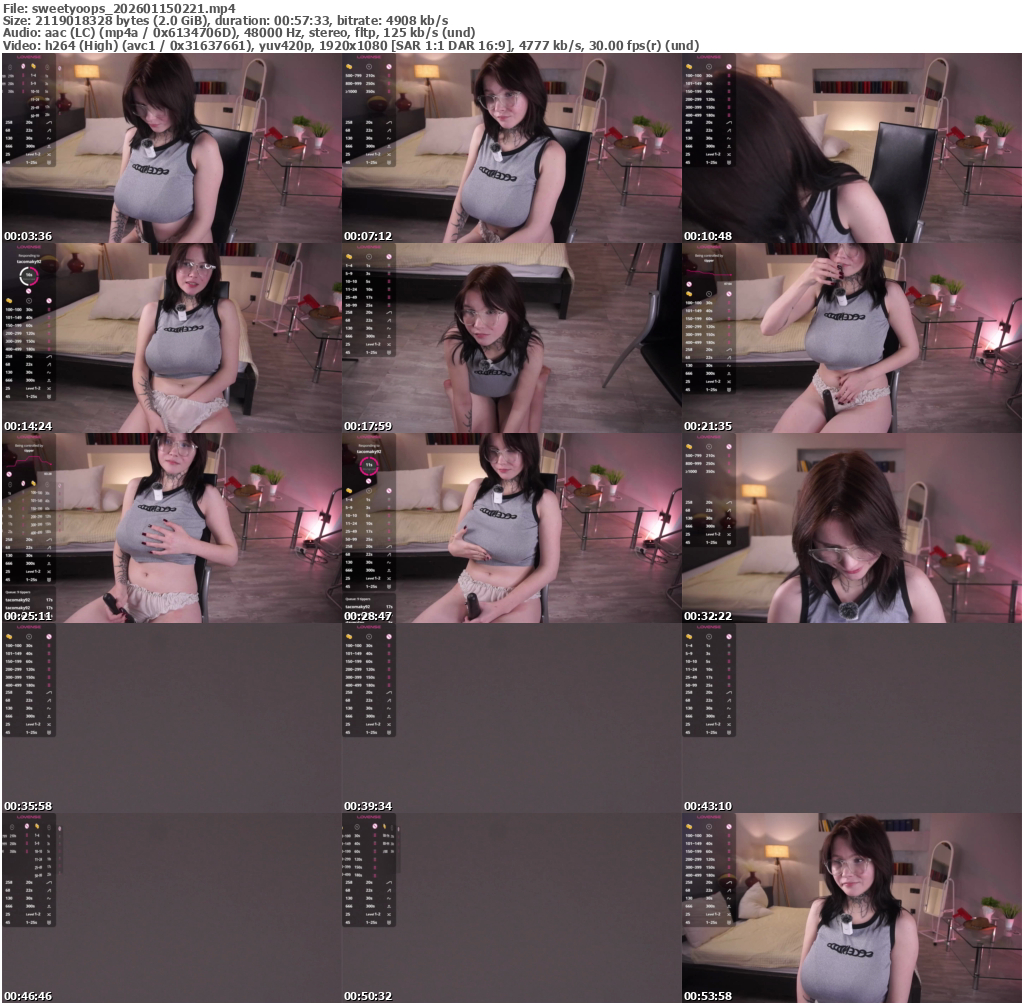The width and height of the screenshot is (1024, 1003).
Task: Open the frame thumbnail stamped 00:10:48
Action: [x=852, y=148]
